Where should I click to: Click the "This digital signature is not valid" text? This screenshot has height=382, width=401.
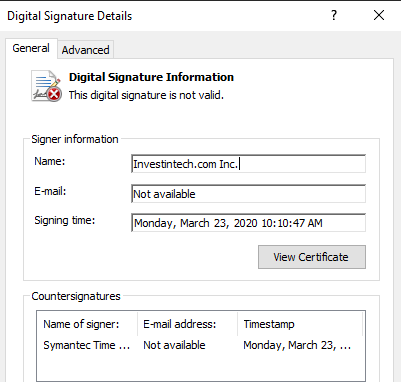click(146, 95)
